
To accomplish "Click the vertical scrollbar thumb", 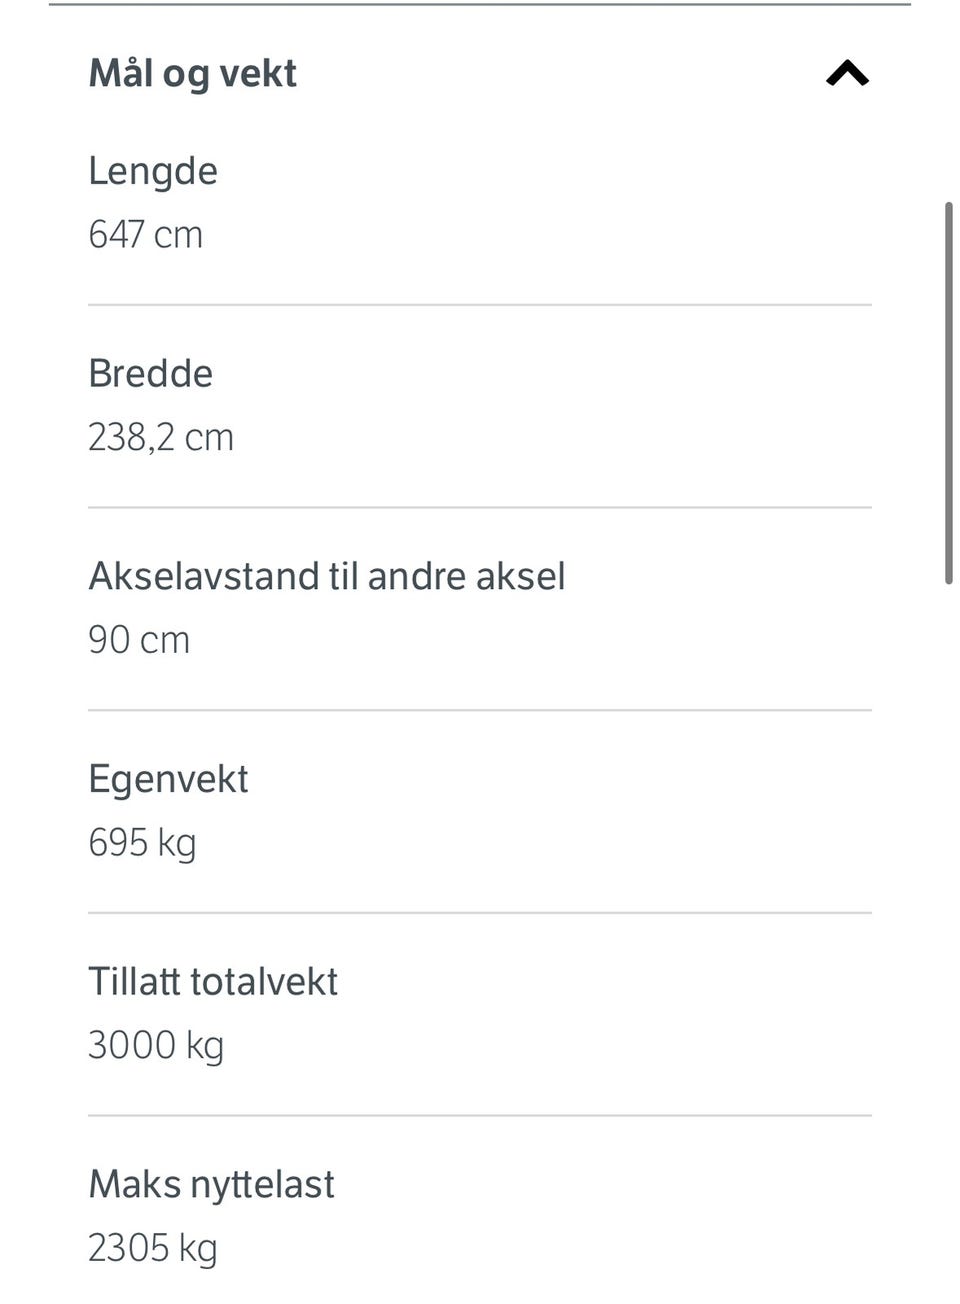I will click(949, 393).
